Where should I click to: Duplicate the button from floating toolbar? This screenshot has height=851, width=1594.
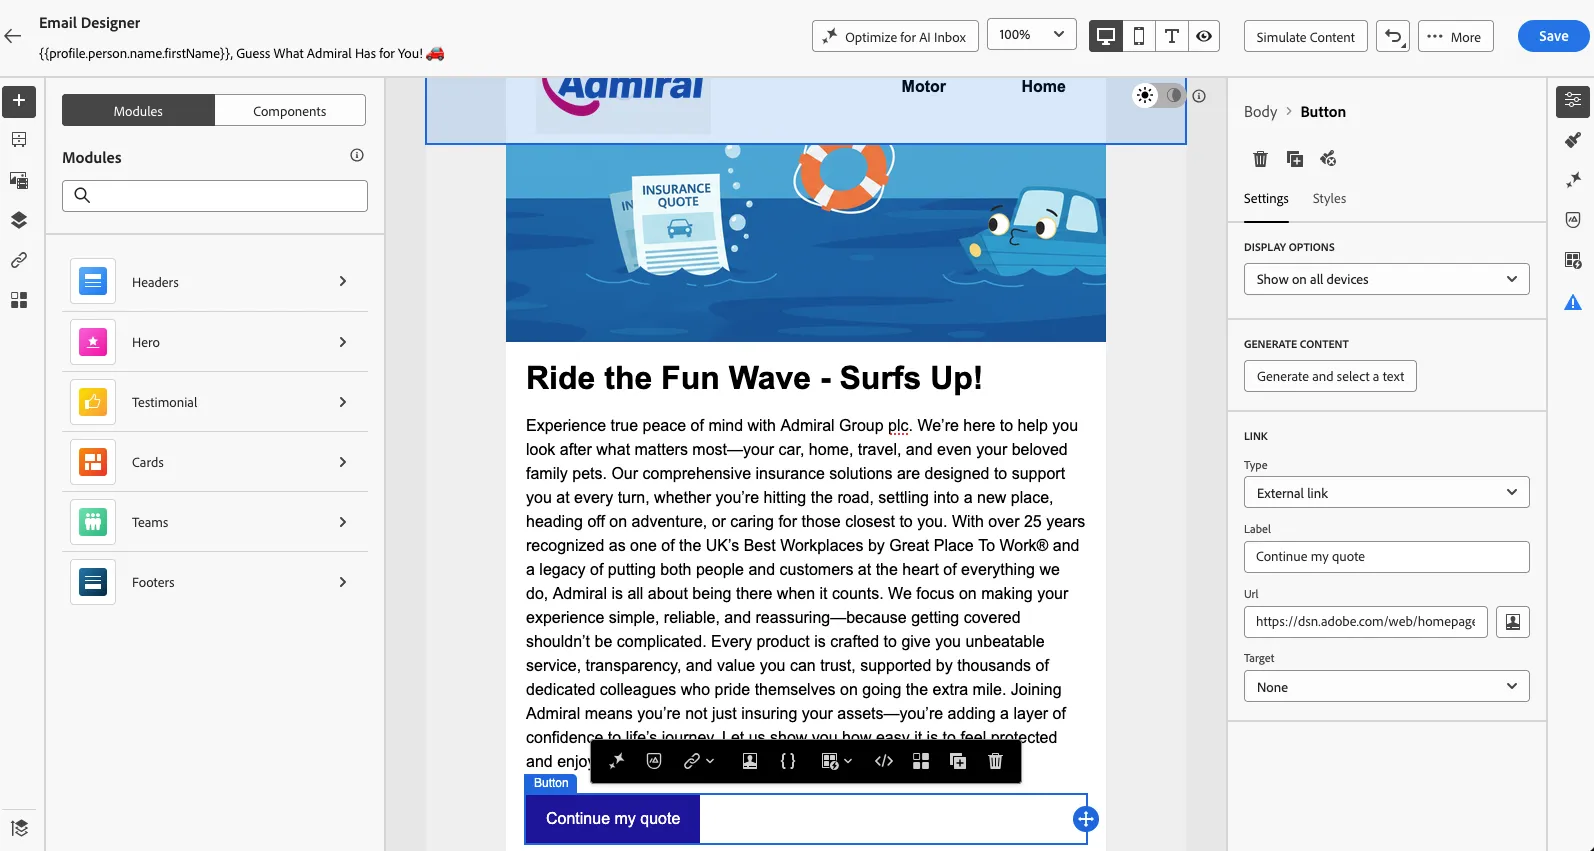click(958, 761)
